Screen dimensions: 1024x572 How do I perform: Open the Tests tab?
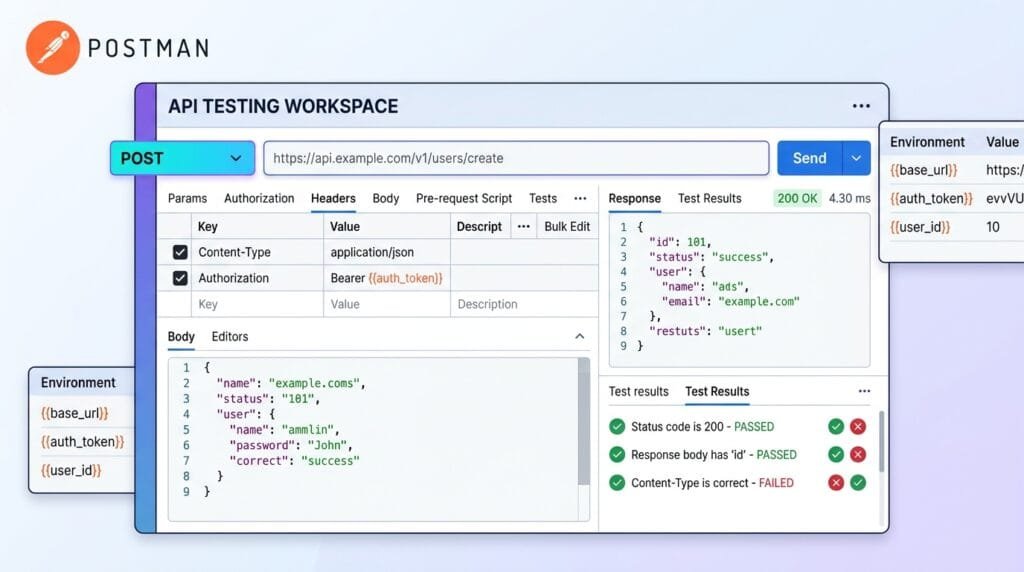[x=543, y=199]
